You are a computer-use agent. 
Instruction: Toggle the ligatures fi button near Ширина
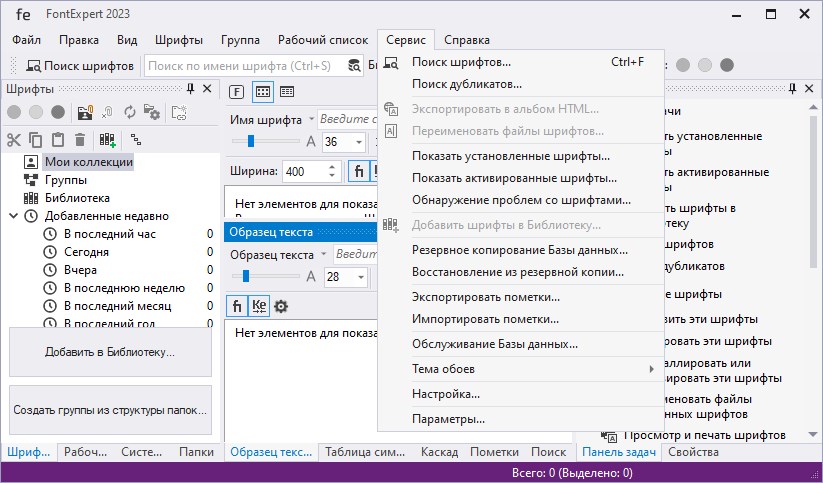click(x=359, y=171)
